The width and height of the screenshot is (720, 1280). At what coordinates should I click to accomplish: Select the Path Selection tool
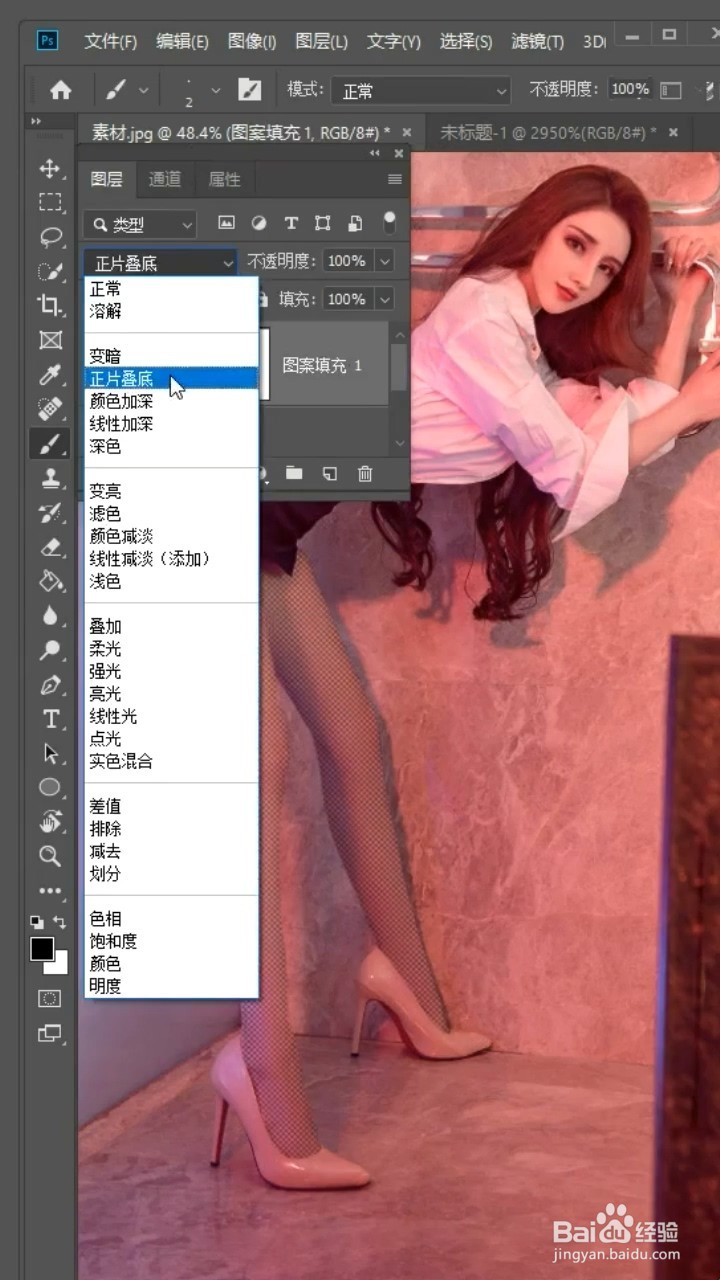click(50, 753)
